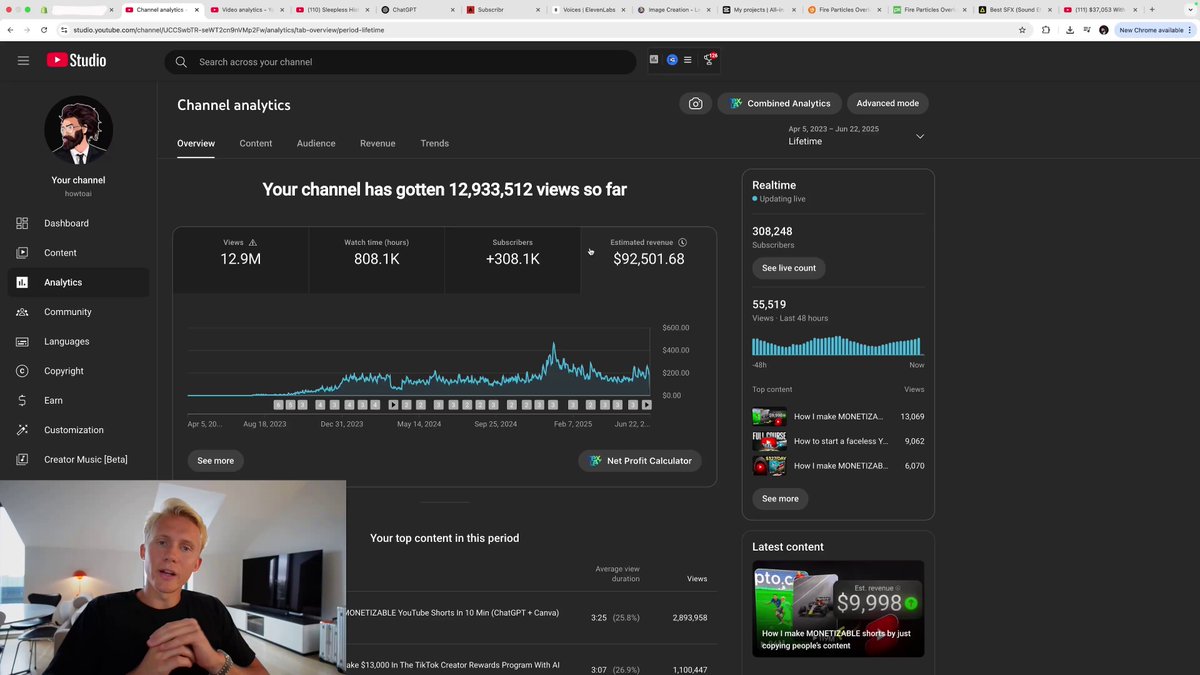Open latest content thumbnail showing $9,998
The height and width of the screenshot is (675, 1200).
(x=838, y=609)
